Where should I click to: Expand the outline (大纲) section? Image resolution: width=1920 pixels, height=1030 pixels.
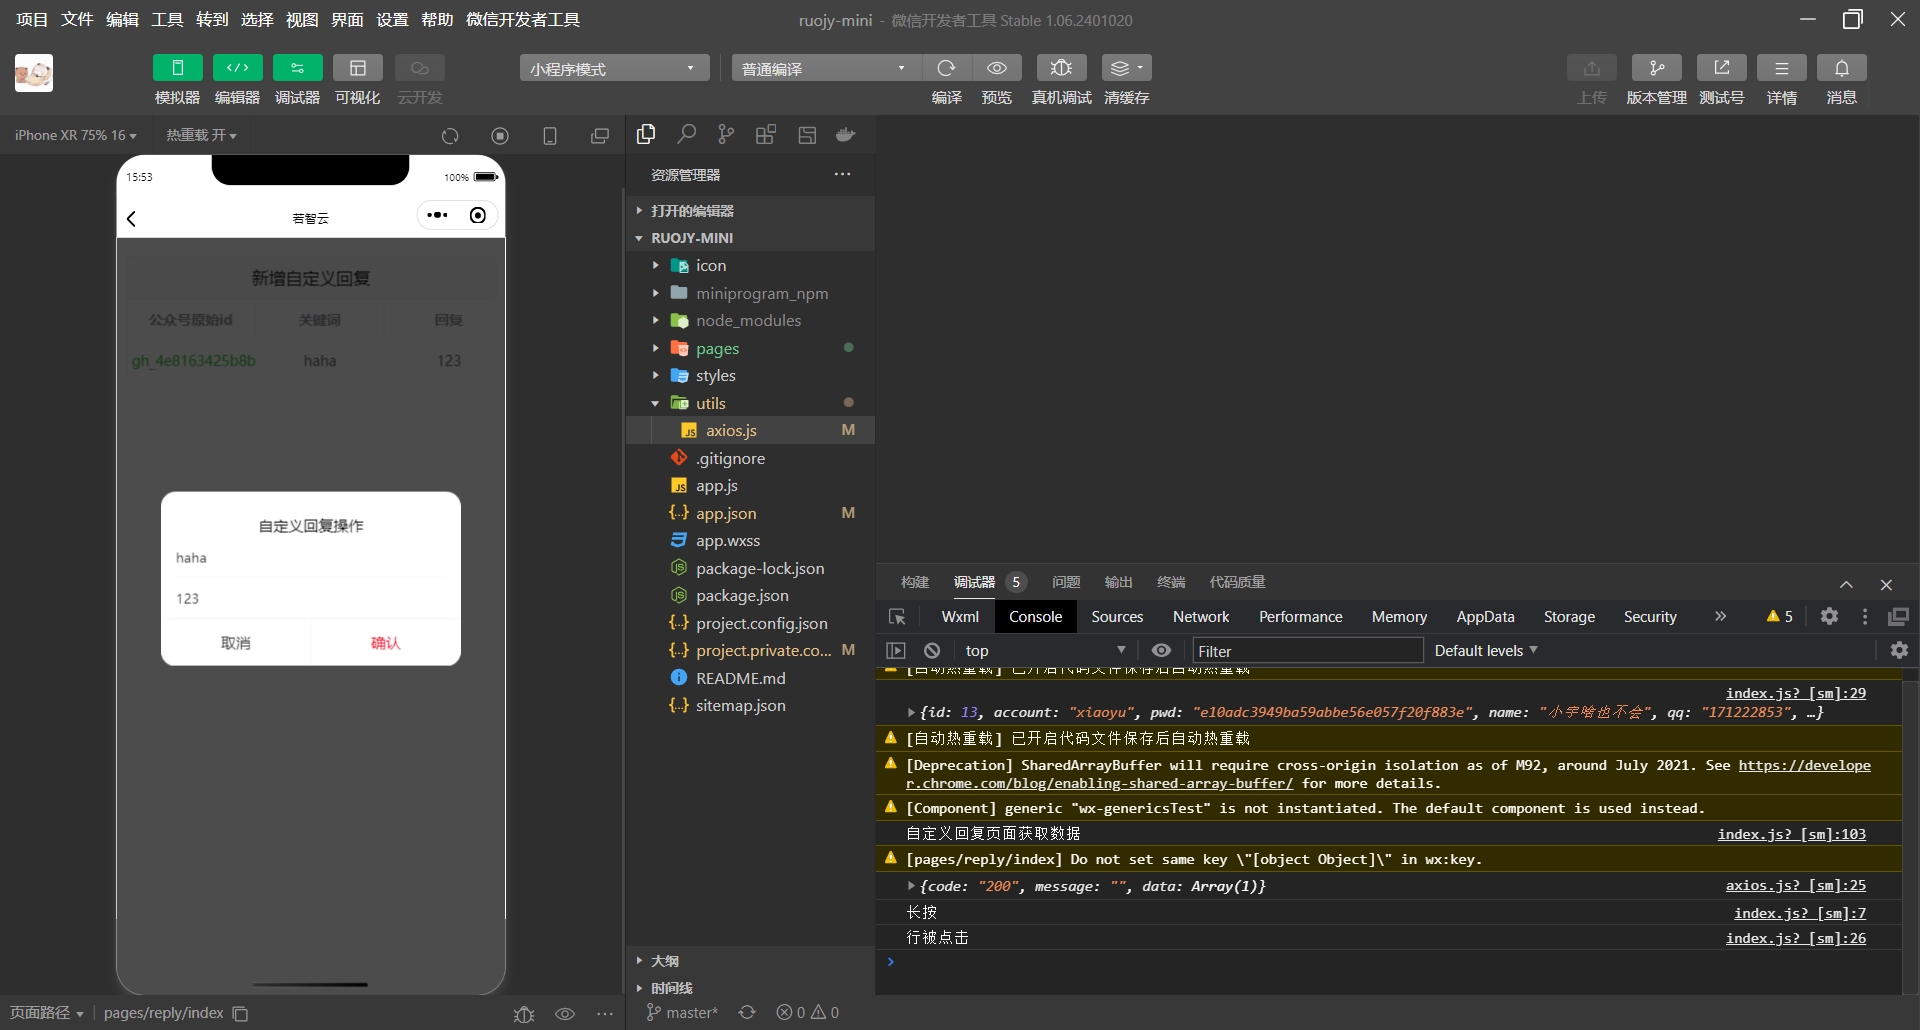click(x=750, y=961)
